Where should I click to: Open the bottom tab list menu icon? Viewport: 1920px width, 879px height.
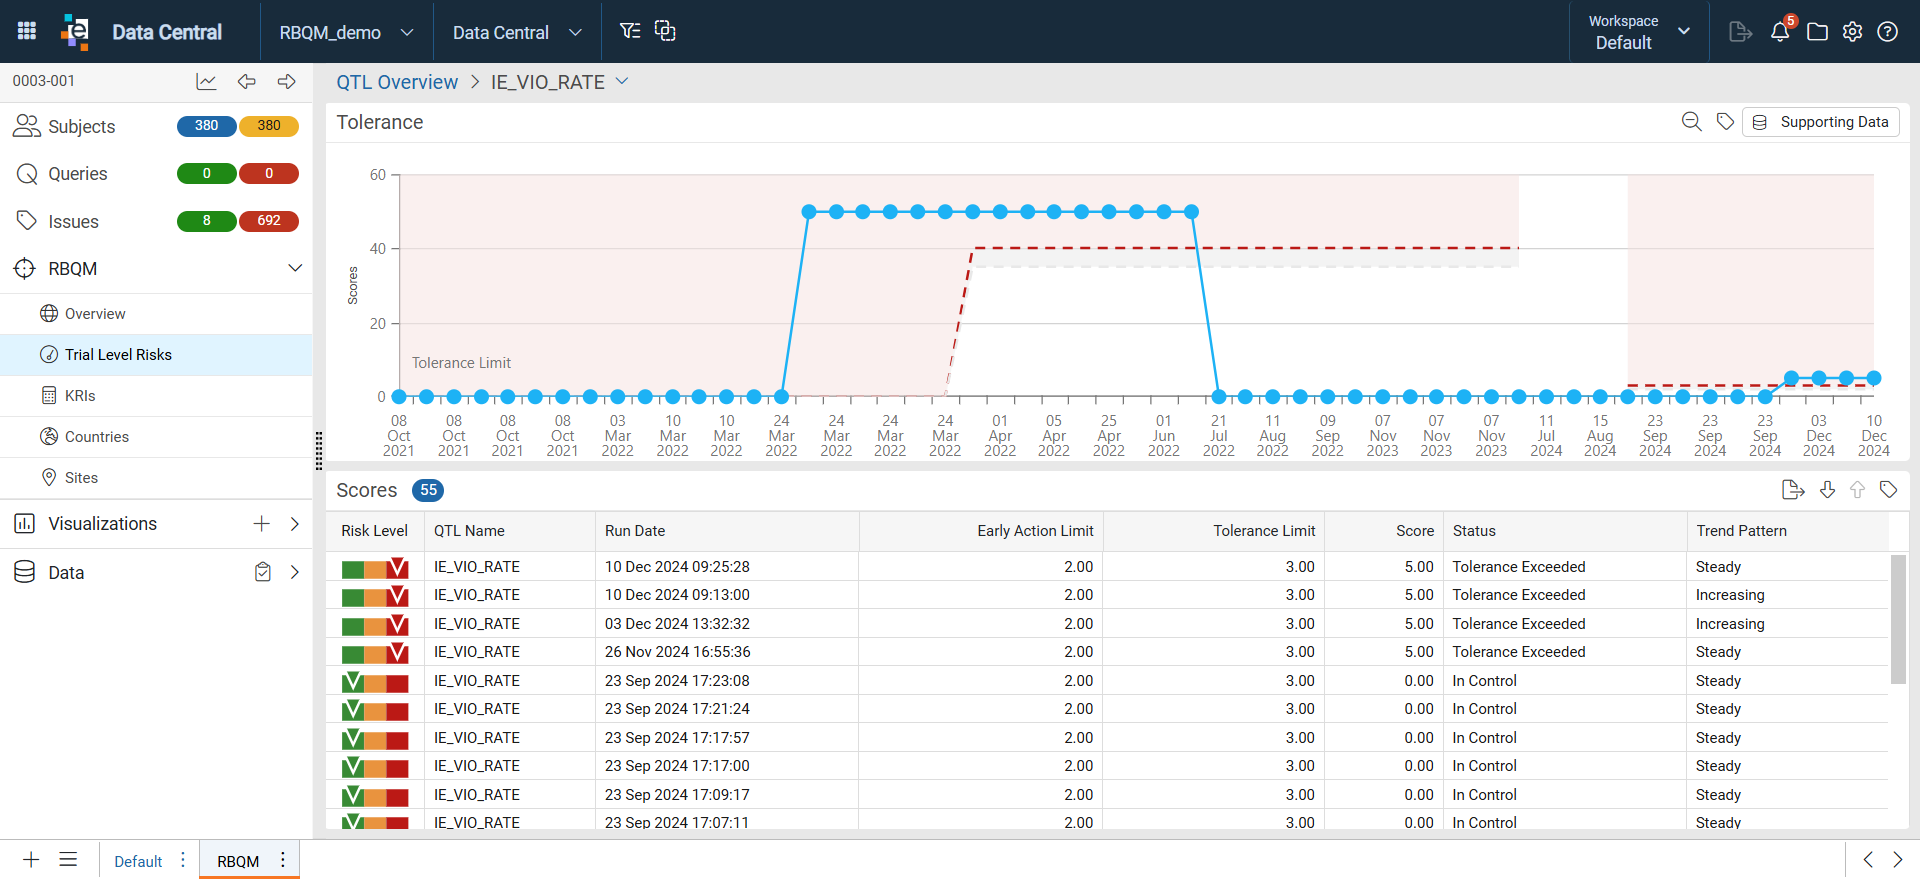tap(68, 860)
